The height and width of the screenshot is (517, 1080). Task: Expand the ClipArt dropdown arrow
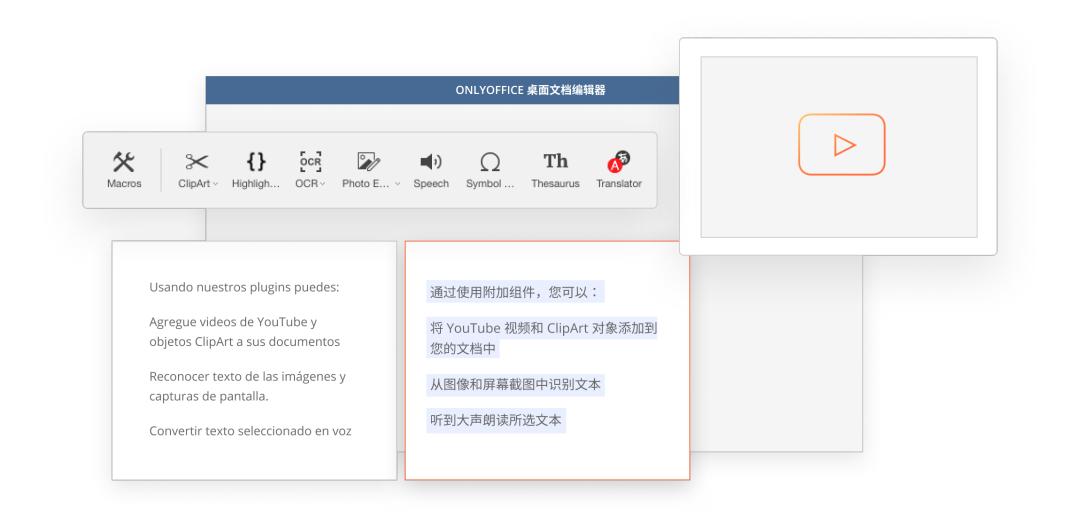(x=216, y=184)
